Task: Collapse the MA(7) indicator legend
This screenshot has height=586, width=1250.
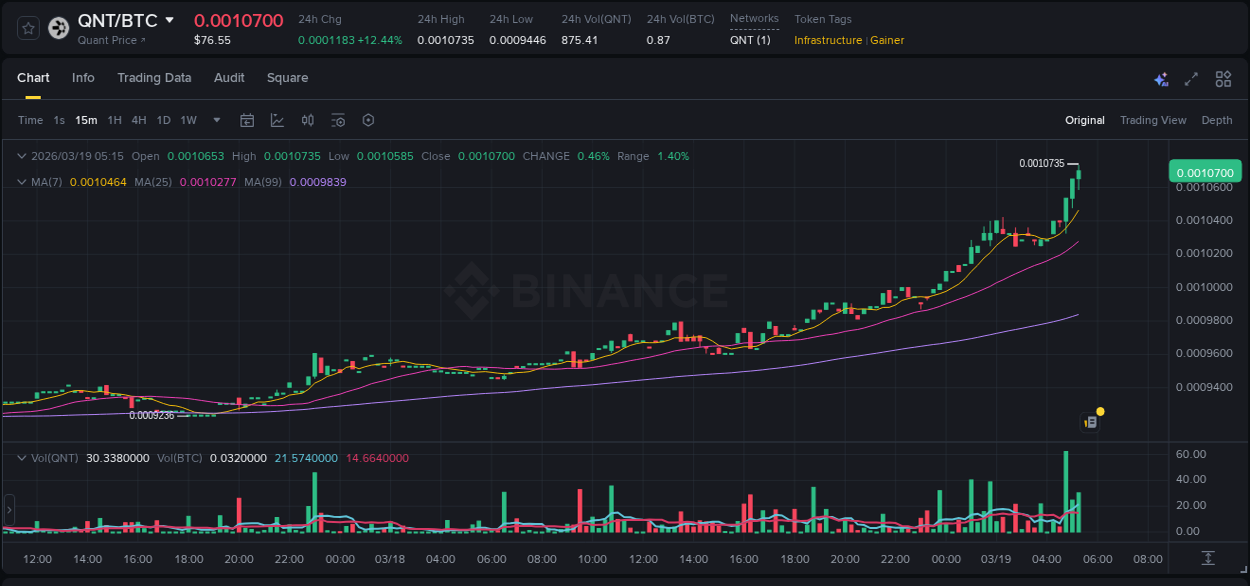Action: [x=22, y=182]
